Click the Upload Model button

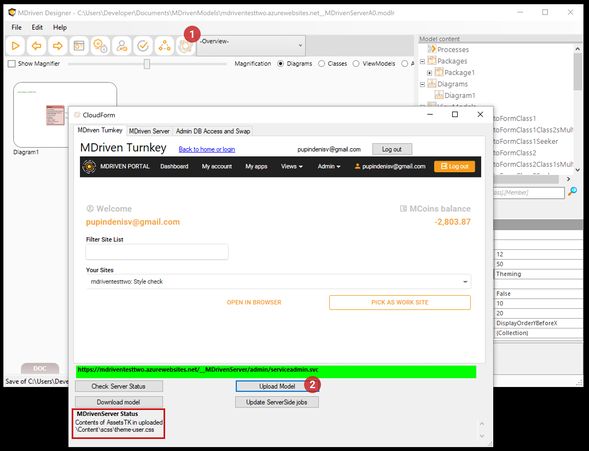(277, 386)
